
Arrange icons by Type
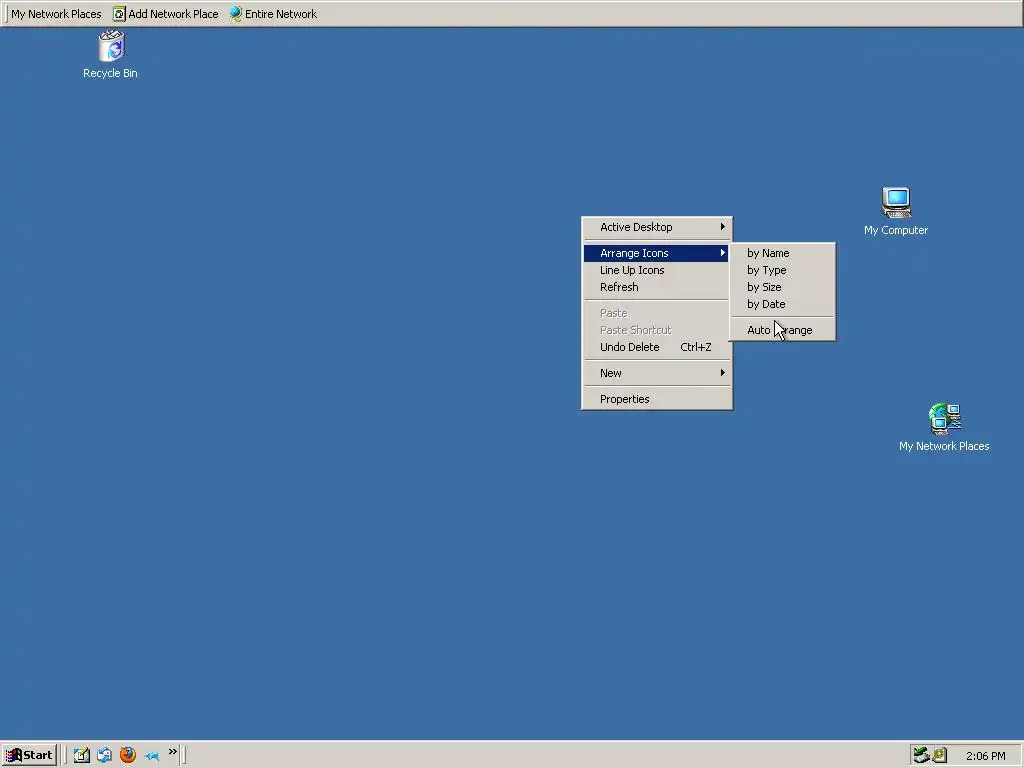pyautogui.click(x=782, y=270)
